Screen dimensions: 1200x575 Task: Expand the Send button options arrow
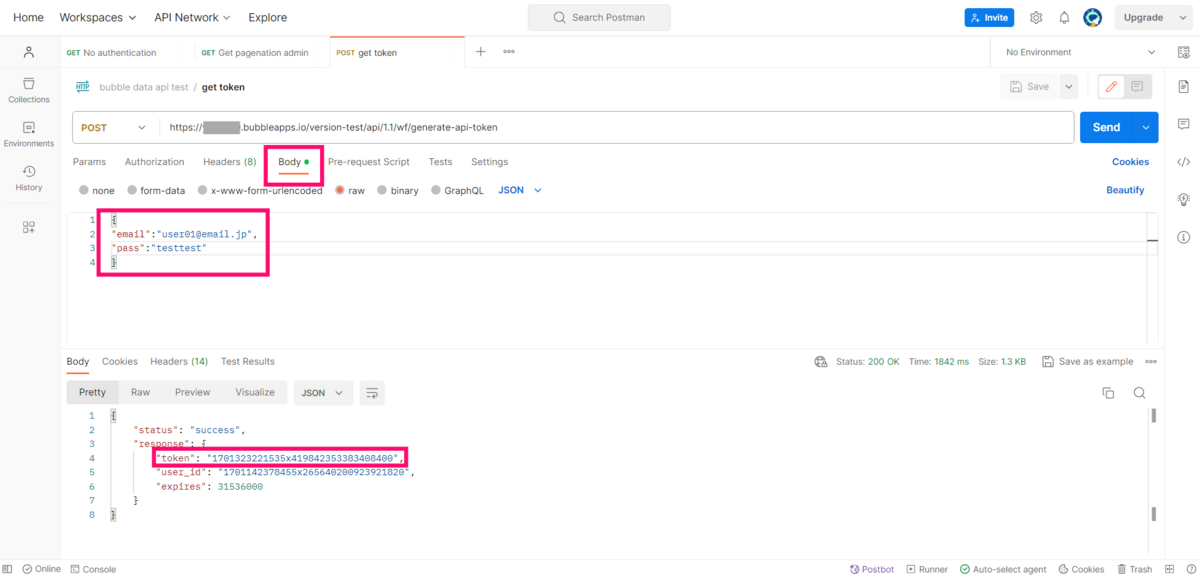pyautogui.click(x=1146, y=127)
